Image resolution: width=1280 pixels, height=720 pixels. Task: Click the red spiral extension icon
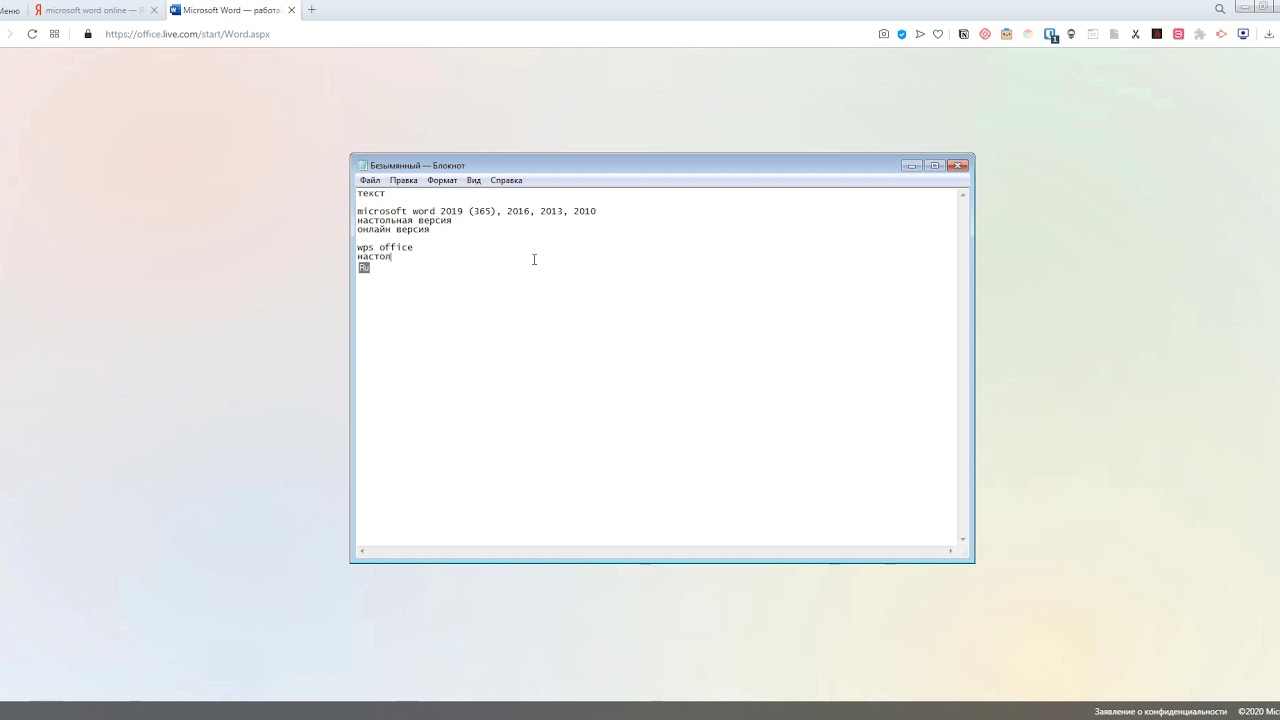[x=985, y=34]
